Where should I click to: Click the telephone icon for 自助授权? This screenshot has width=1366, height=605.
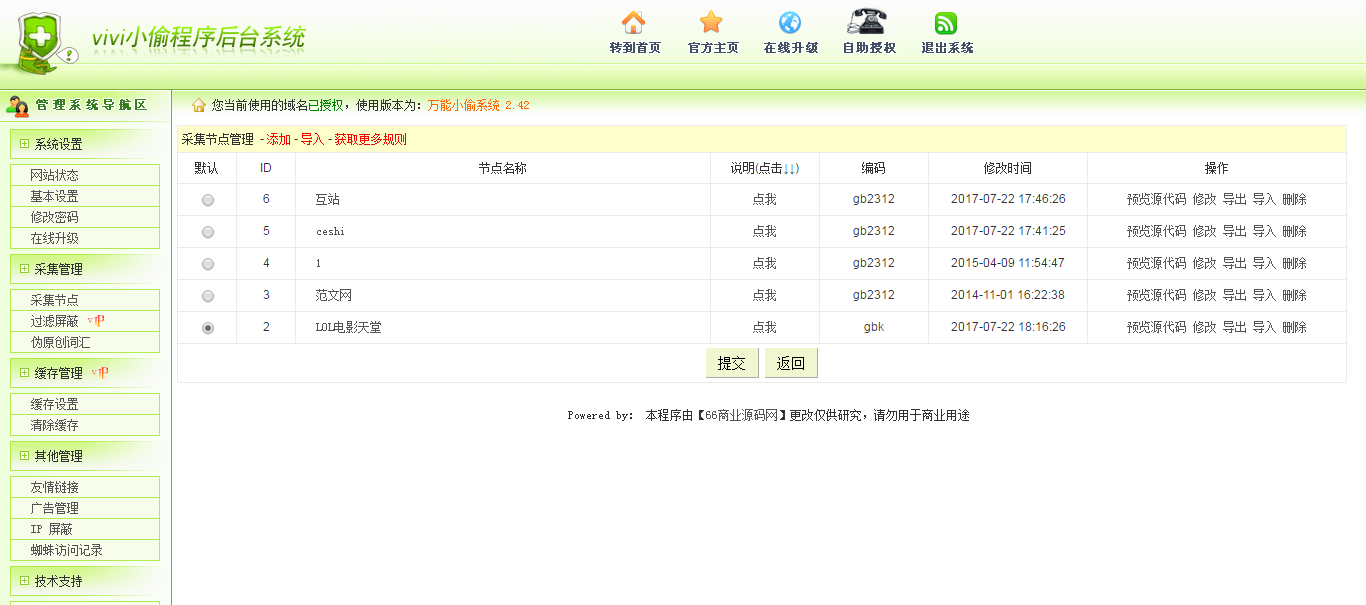[867, 21]
